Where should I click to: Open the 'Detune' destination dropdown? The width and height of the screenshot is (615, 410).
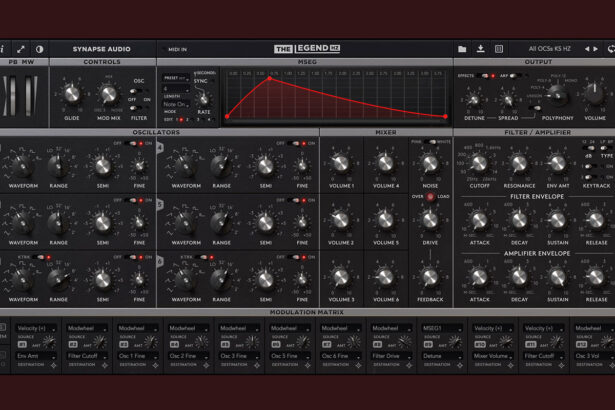442,356
